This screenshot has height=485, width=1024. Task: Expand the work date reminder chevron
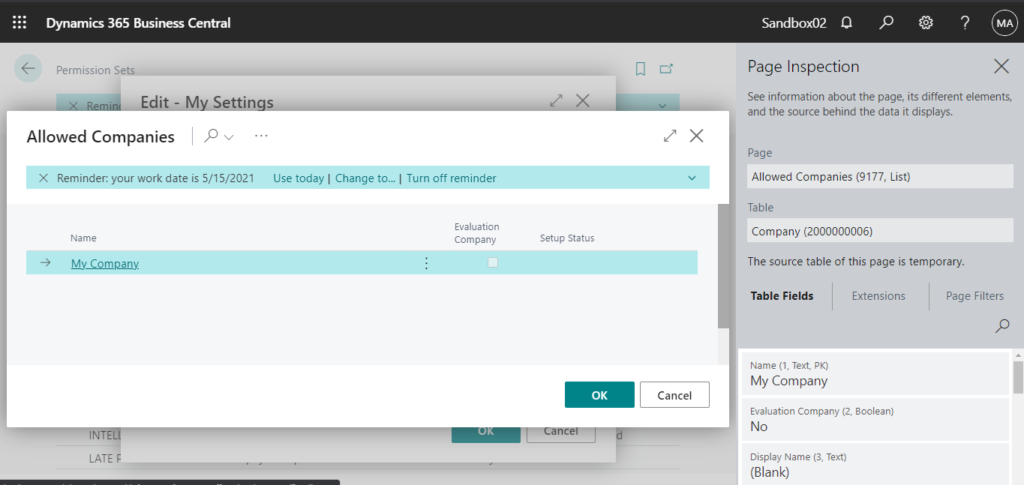[692, 178]
